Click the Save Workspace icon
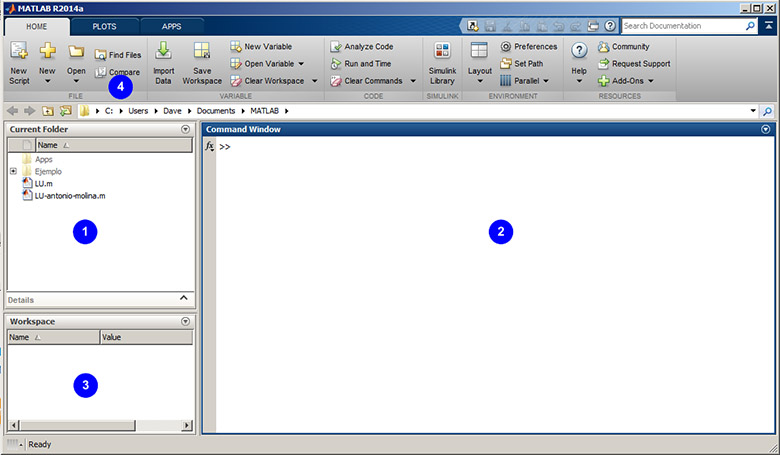 (202, 50)
